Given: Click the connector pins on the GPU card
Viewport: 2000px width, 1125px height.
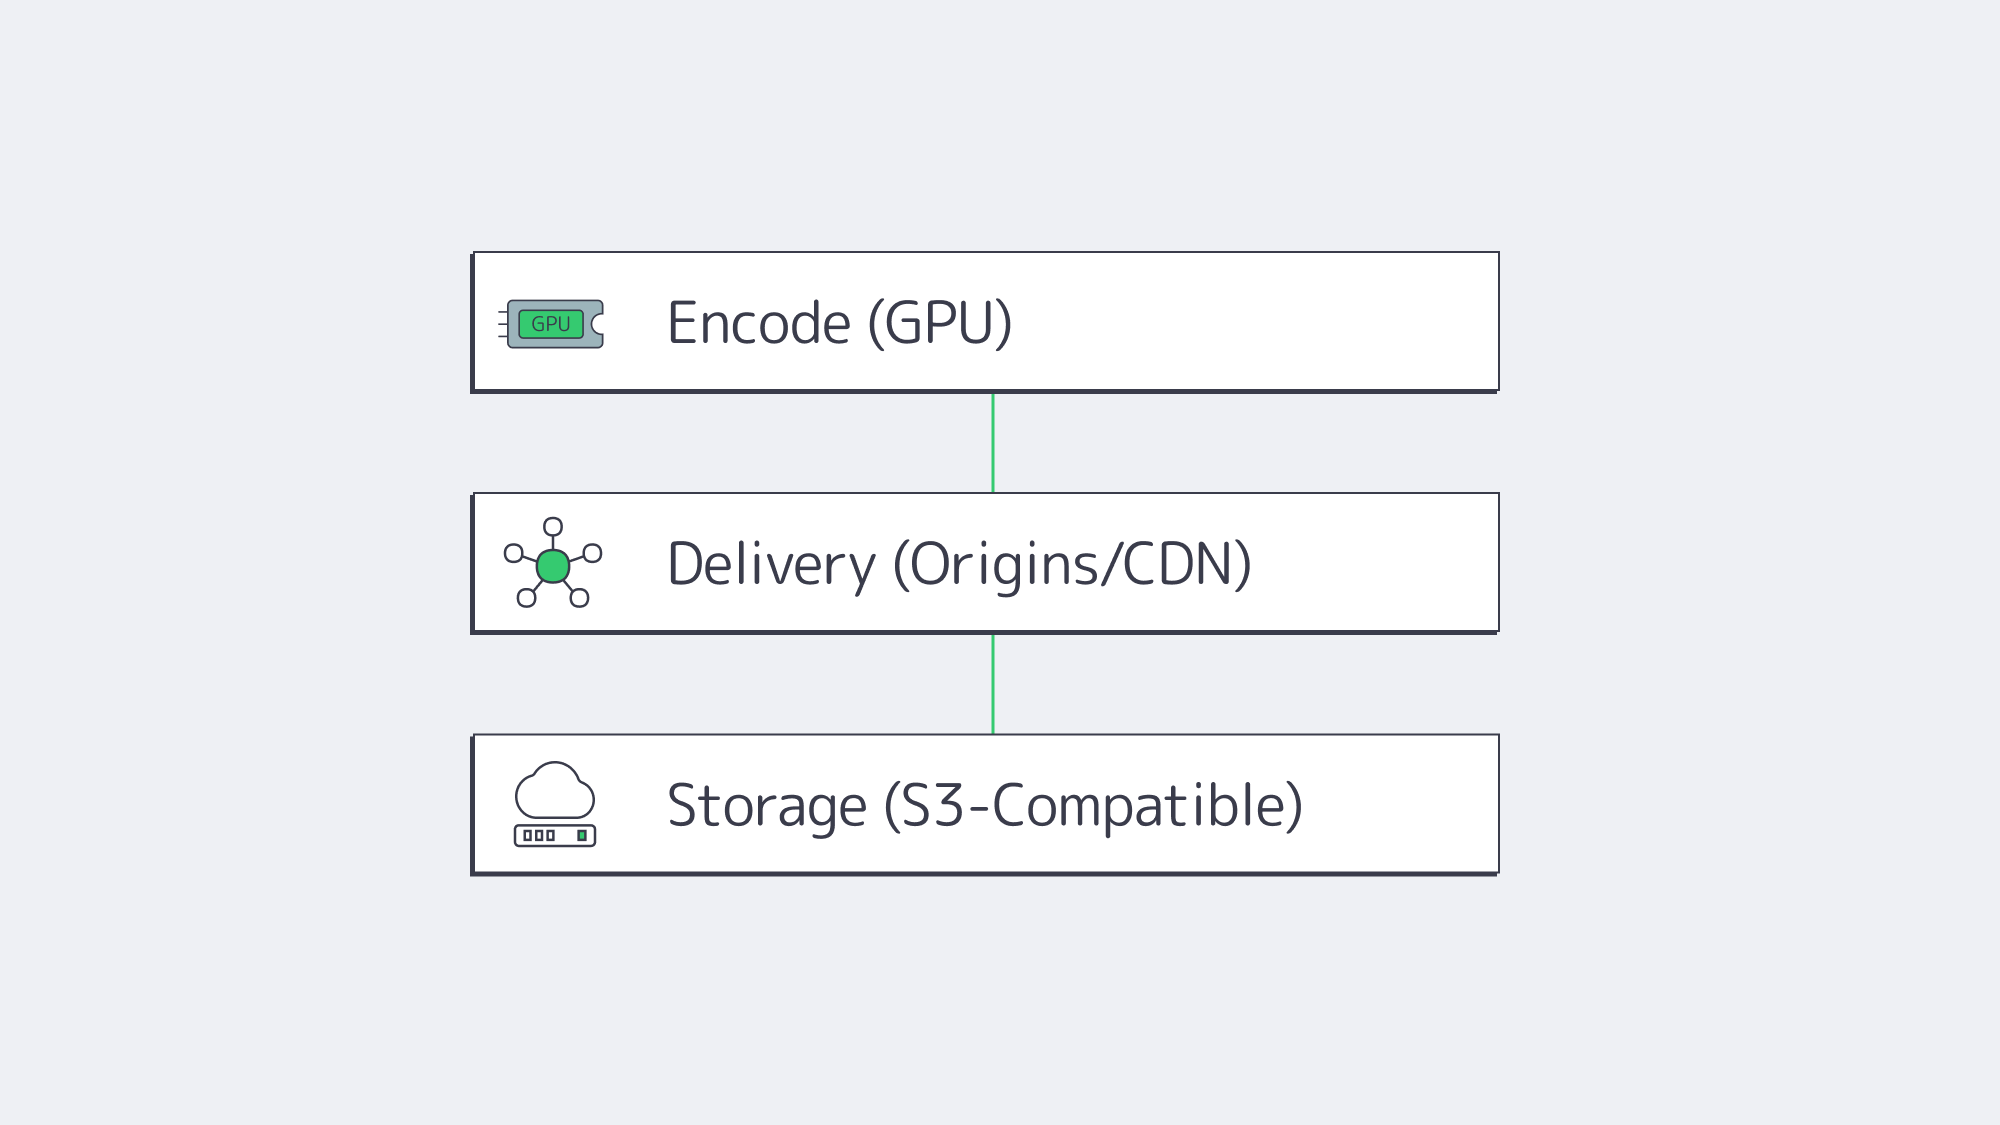Looking at the screenshot, I should coord(503,324).
